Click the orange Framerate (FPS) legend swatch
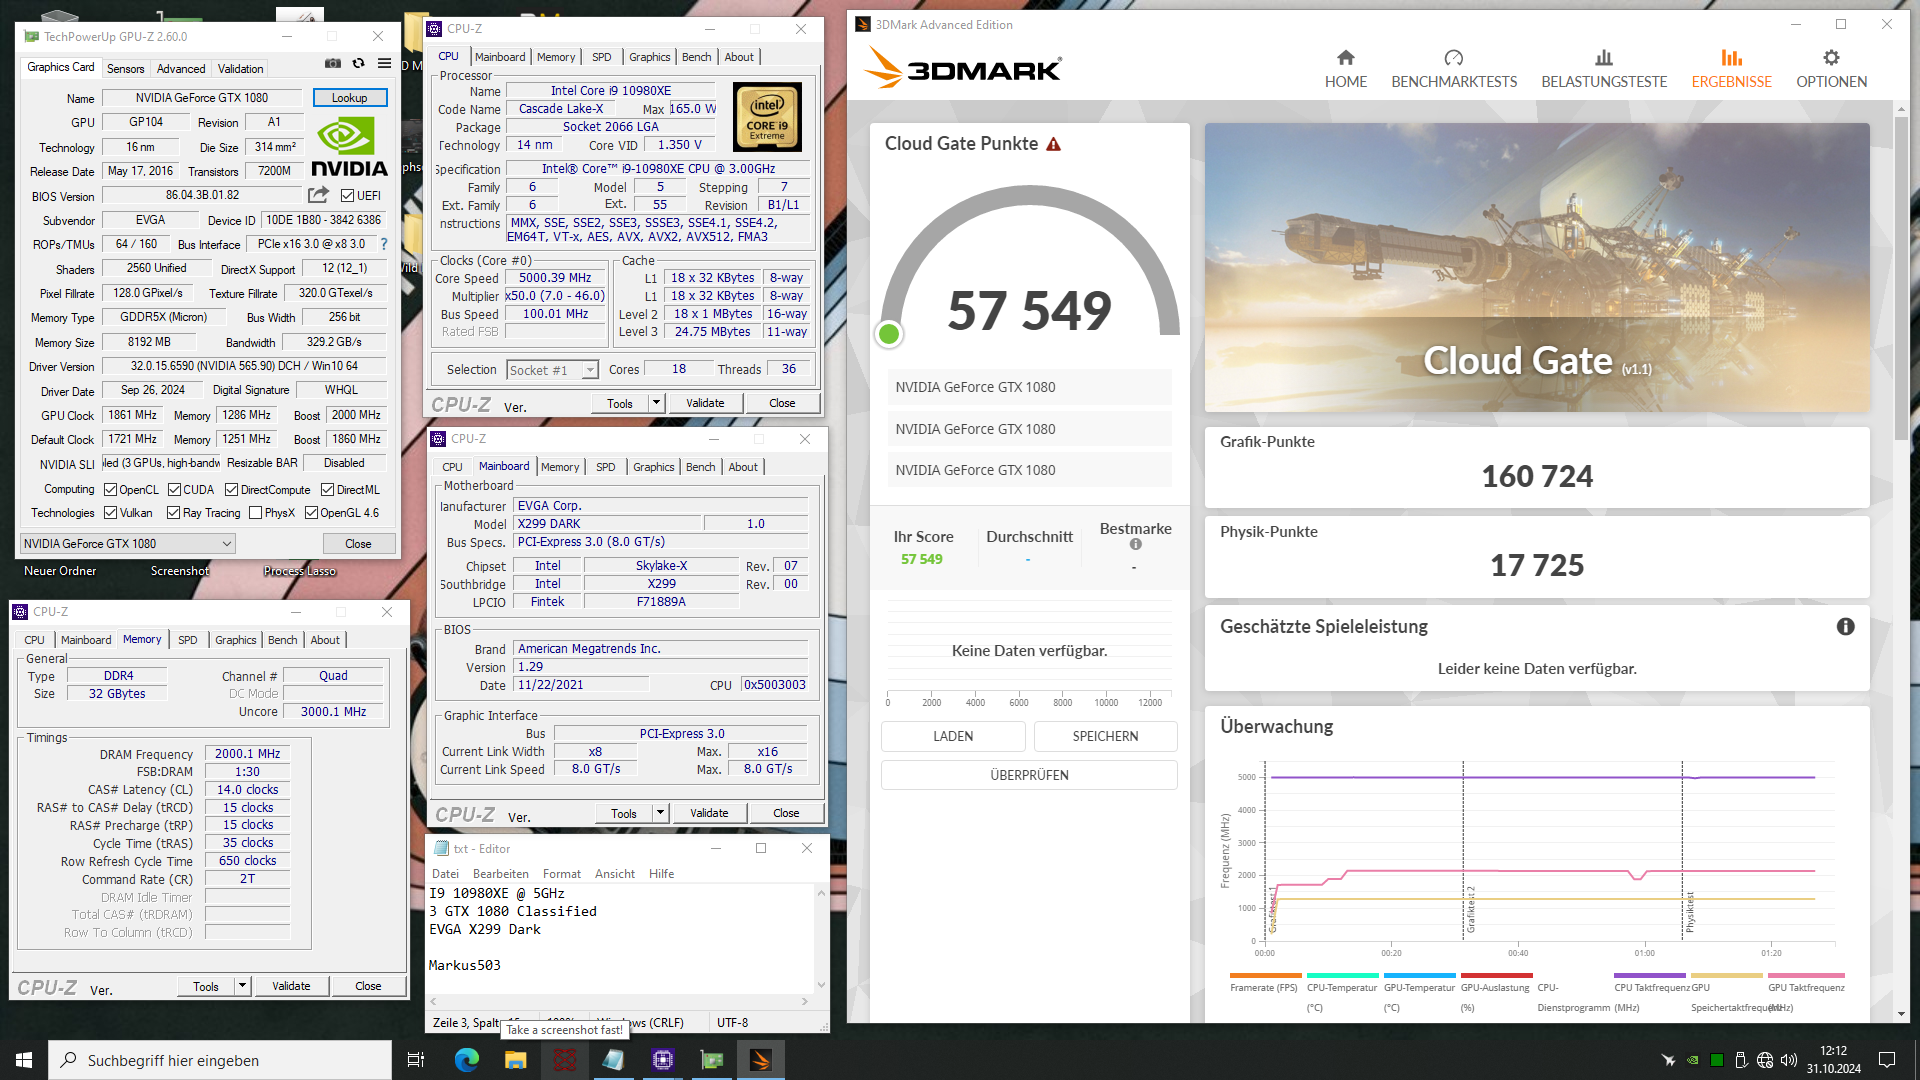 1266,975
